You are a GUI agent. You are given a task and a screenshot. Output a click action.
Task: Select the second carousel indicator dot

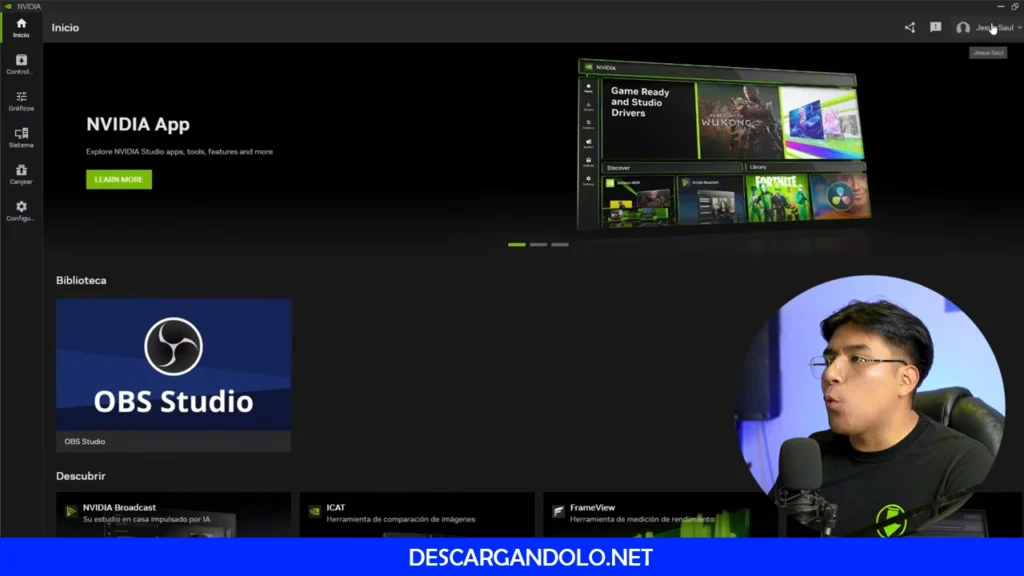coord(537,243)
